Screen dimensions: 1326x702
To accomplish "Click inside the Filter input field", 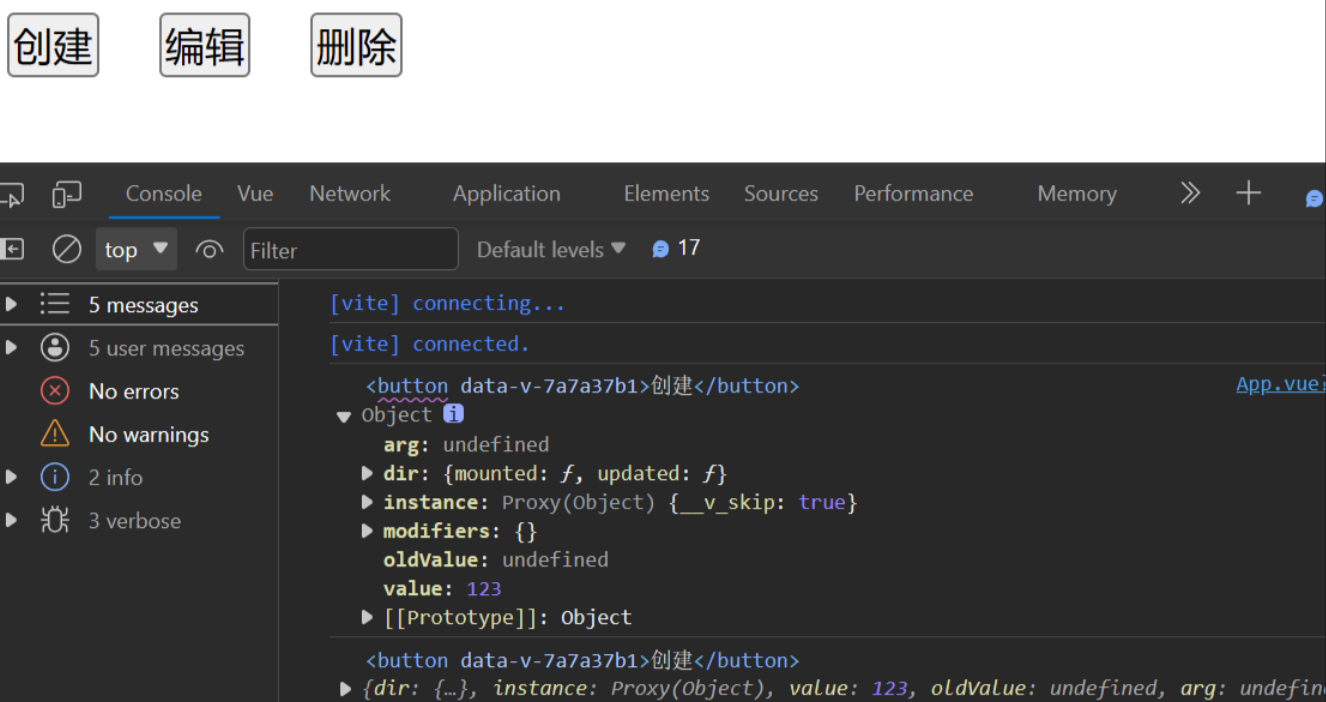I will coord(350,248).
